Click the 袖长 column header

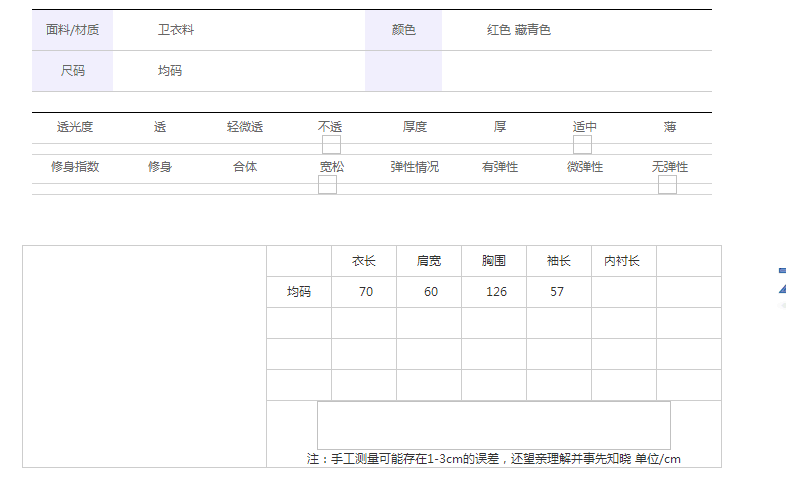(x=558, y=261)
